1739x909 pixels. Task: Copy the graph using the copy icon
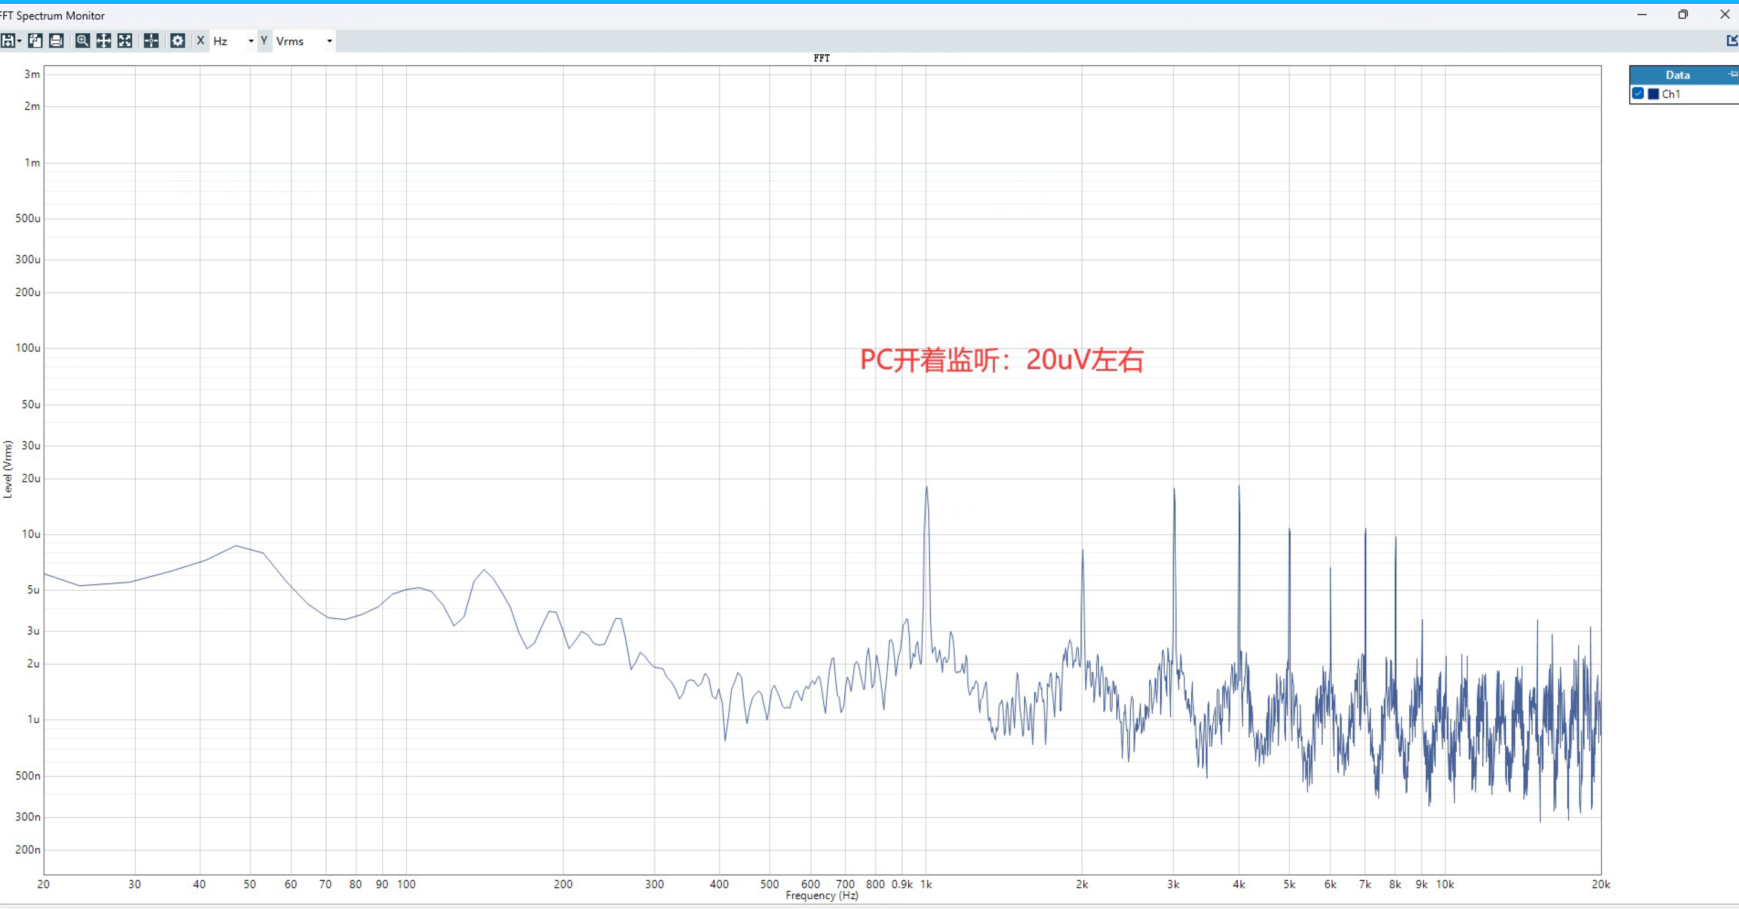coord(35,41)
